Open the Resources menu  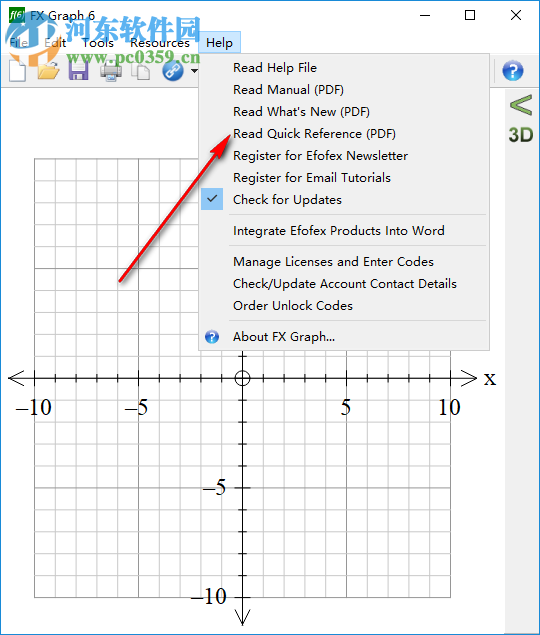pyautogui.click(x=160, y=43)
